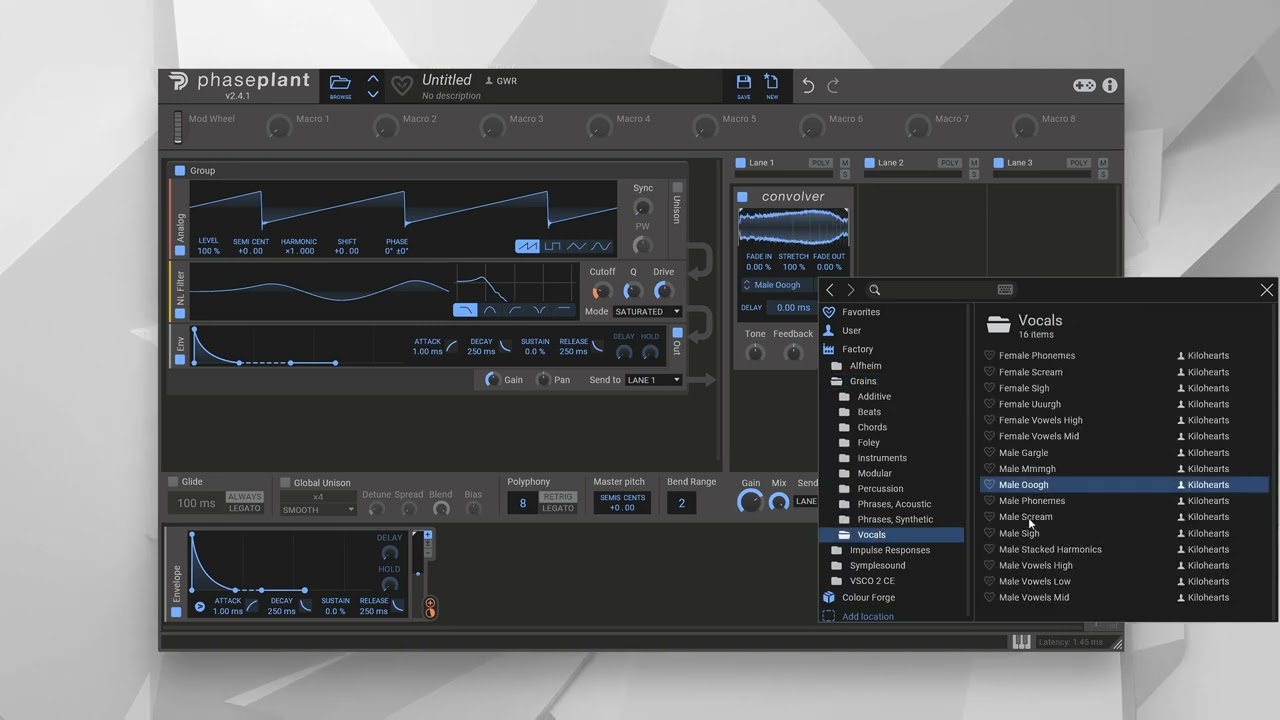The width and height of the screenshot is (1280, 720).
Task: Click the browser search magnifier icon
Action: point(874,290)
